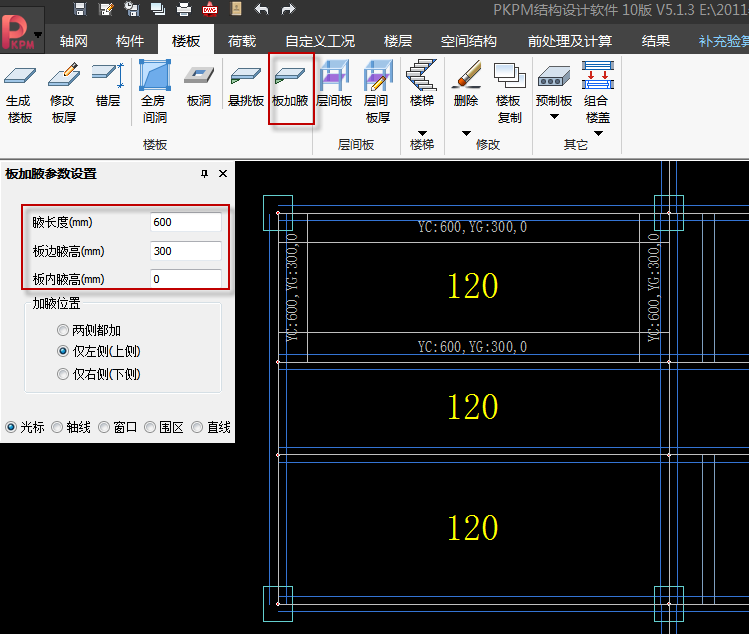Click the Undo arrow icon
Image resolution: width=749 pixels, height=634 pixels.
(262, 9)
